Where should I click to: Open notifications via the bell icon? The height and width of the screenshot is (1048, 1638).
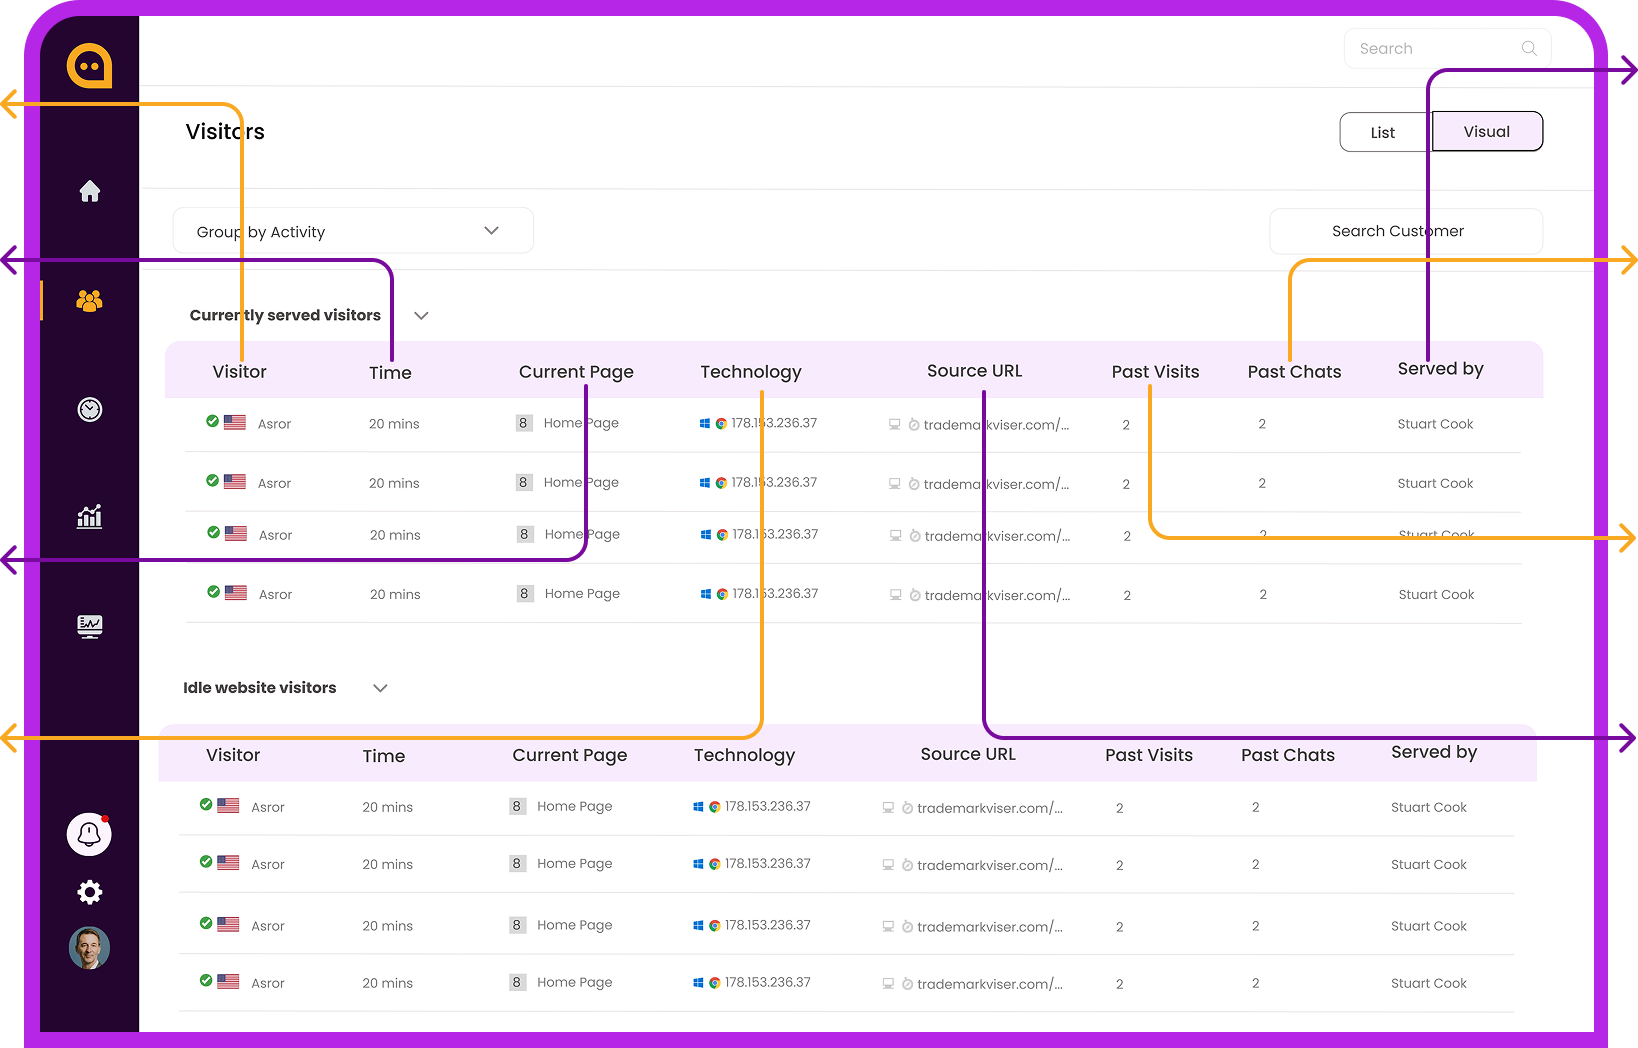[x=89, y=834]
